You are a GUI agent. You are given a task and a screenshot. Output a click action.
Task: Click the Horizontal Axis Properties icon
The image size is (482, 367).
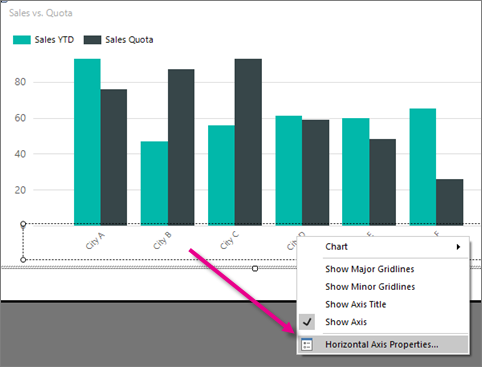click(306, 344)
